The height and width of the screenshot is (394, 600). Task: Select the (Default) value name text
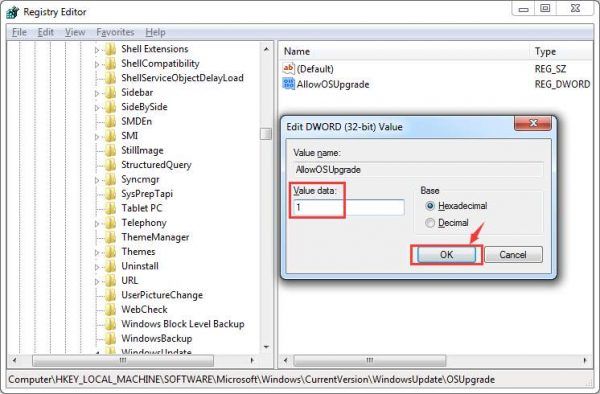coord(315,69)
